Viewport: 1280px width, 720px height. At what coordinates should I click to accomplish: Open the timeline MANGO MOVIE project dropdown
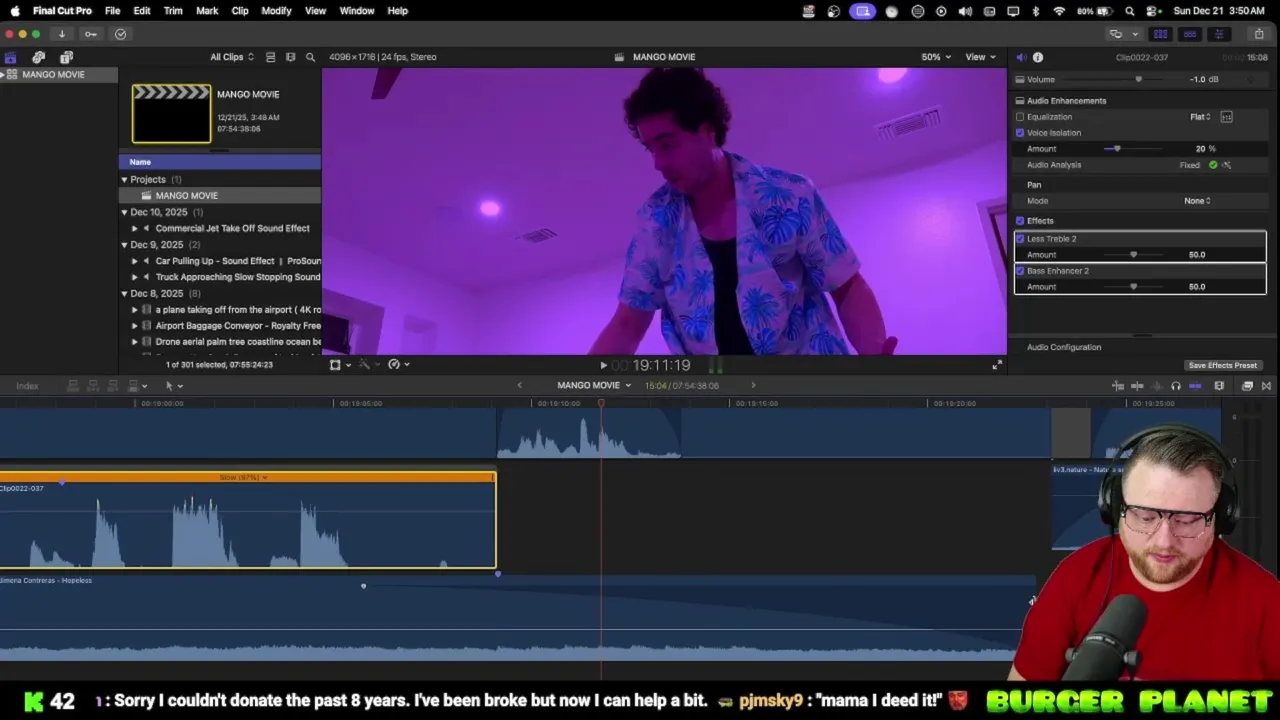click(x=594, y=385)
